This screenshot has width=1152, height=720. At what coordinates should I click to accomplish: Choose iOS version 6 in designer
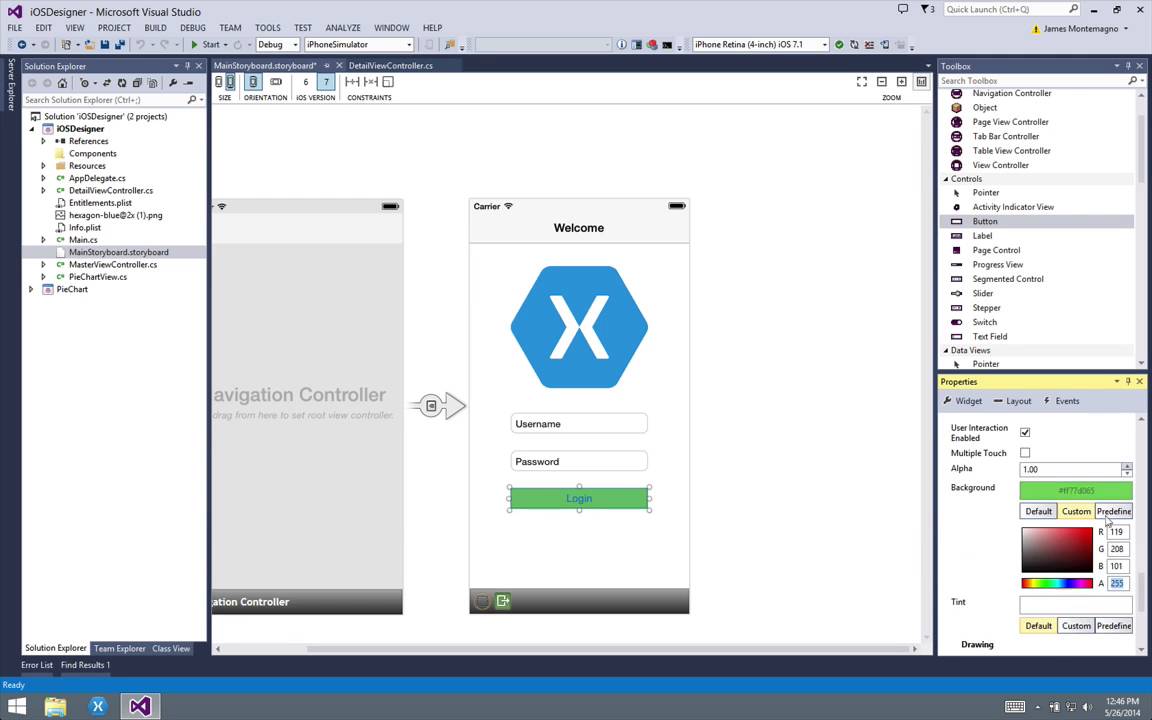(x=306, y=82)
